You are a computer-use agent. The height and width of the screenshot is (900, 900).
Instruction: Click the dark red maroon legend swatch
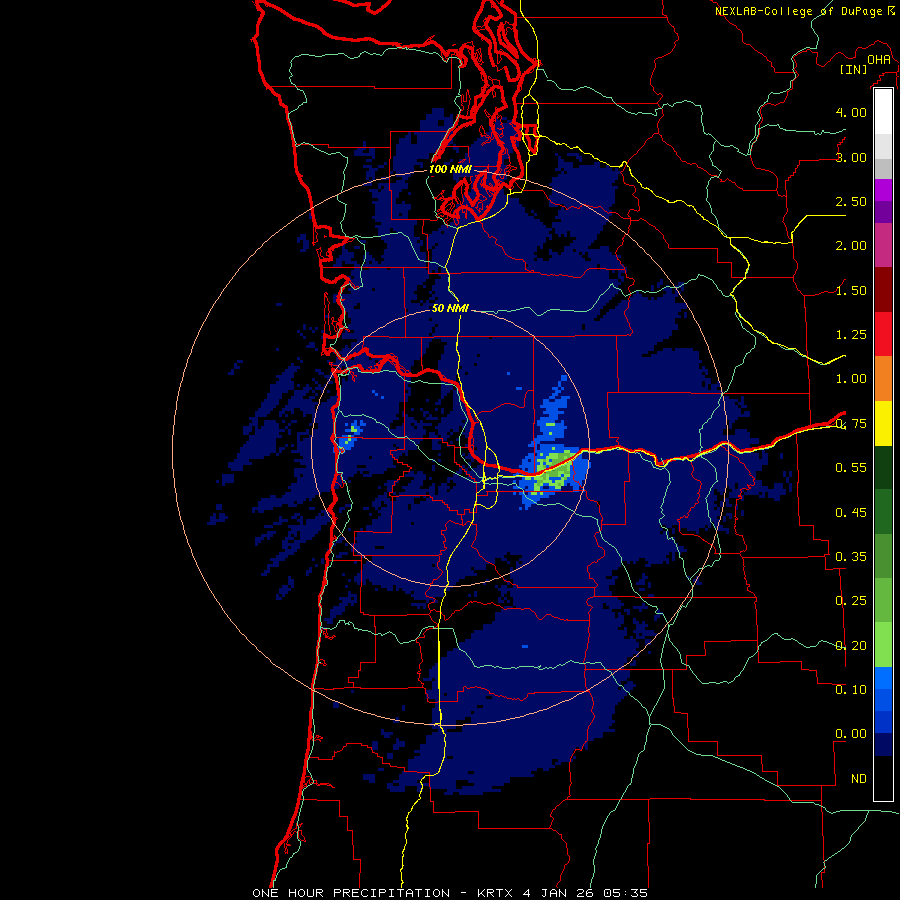tap(883, 290)
